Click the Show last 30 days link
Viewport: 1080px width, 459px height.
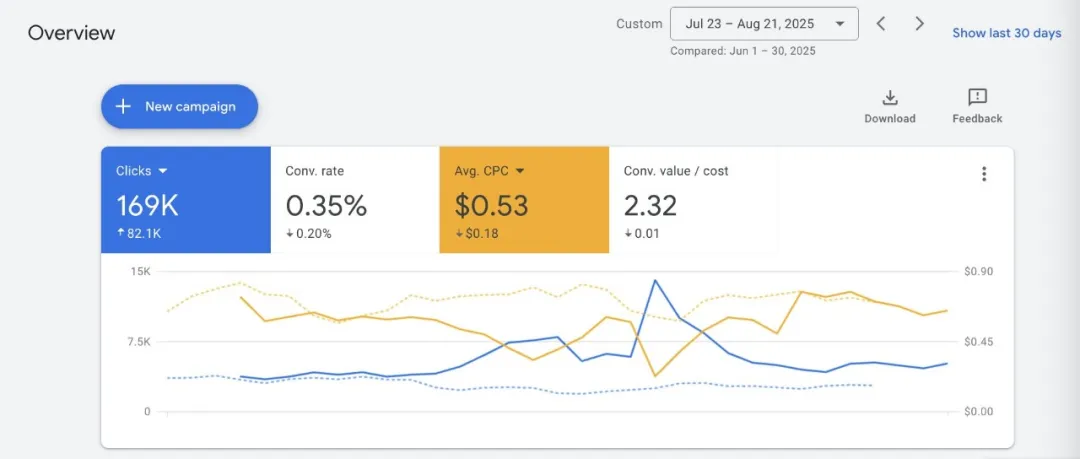coord(1006,33)
